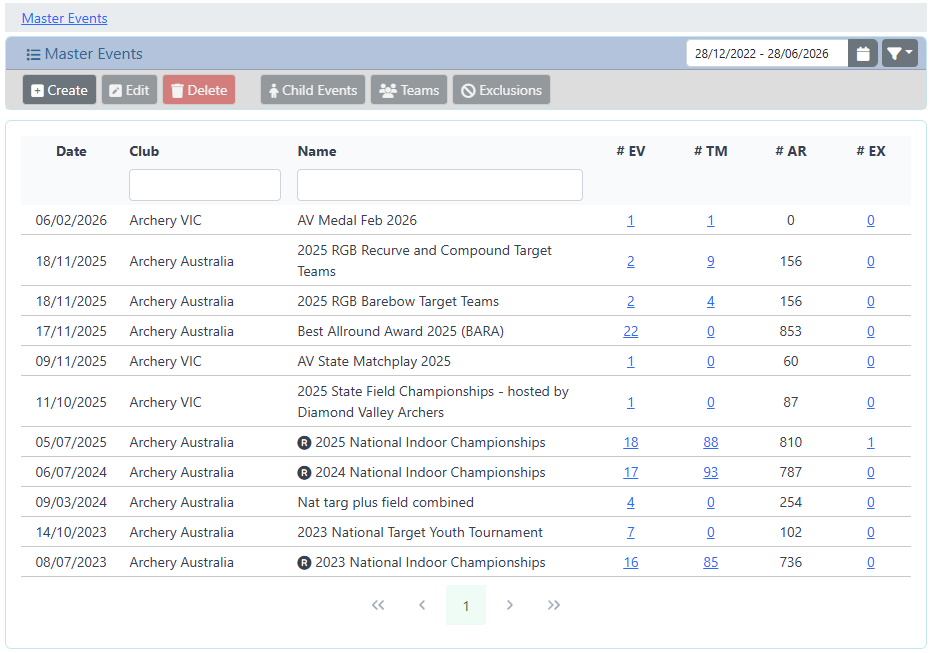932x653 pixels.
Task: Open 22 events link for Best Allround Award
Action: pyautogui.click(x=630, y=331)
